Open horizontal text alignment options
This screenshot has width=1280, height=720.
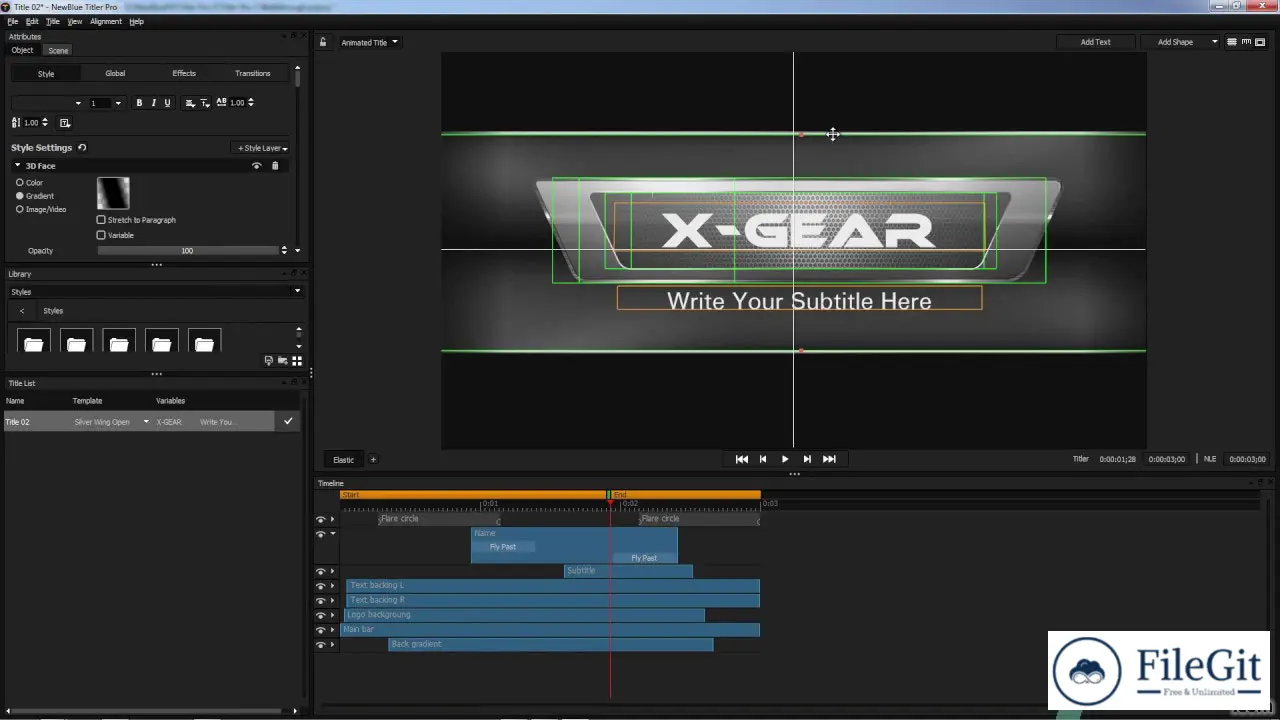point(190,103)
